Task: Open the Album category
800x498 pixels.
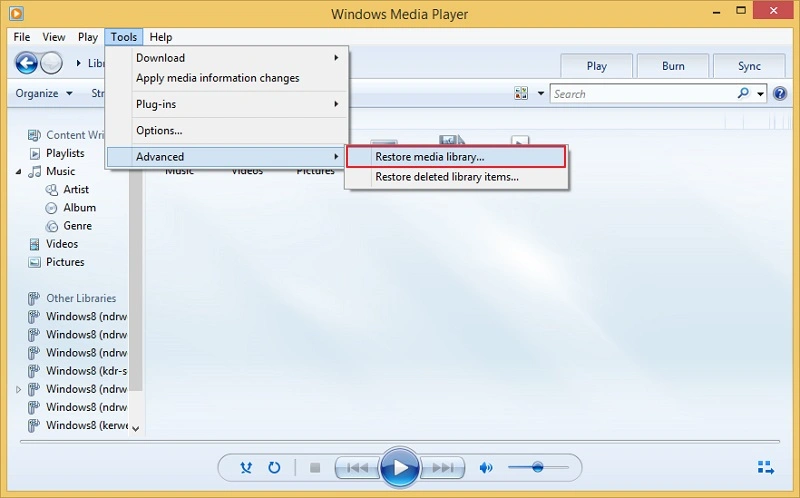Action: click(79, 208)
